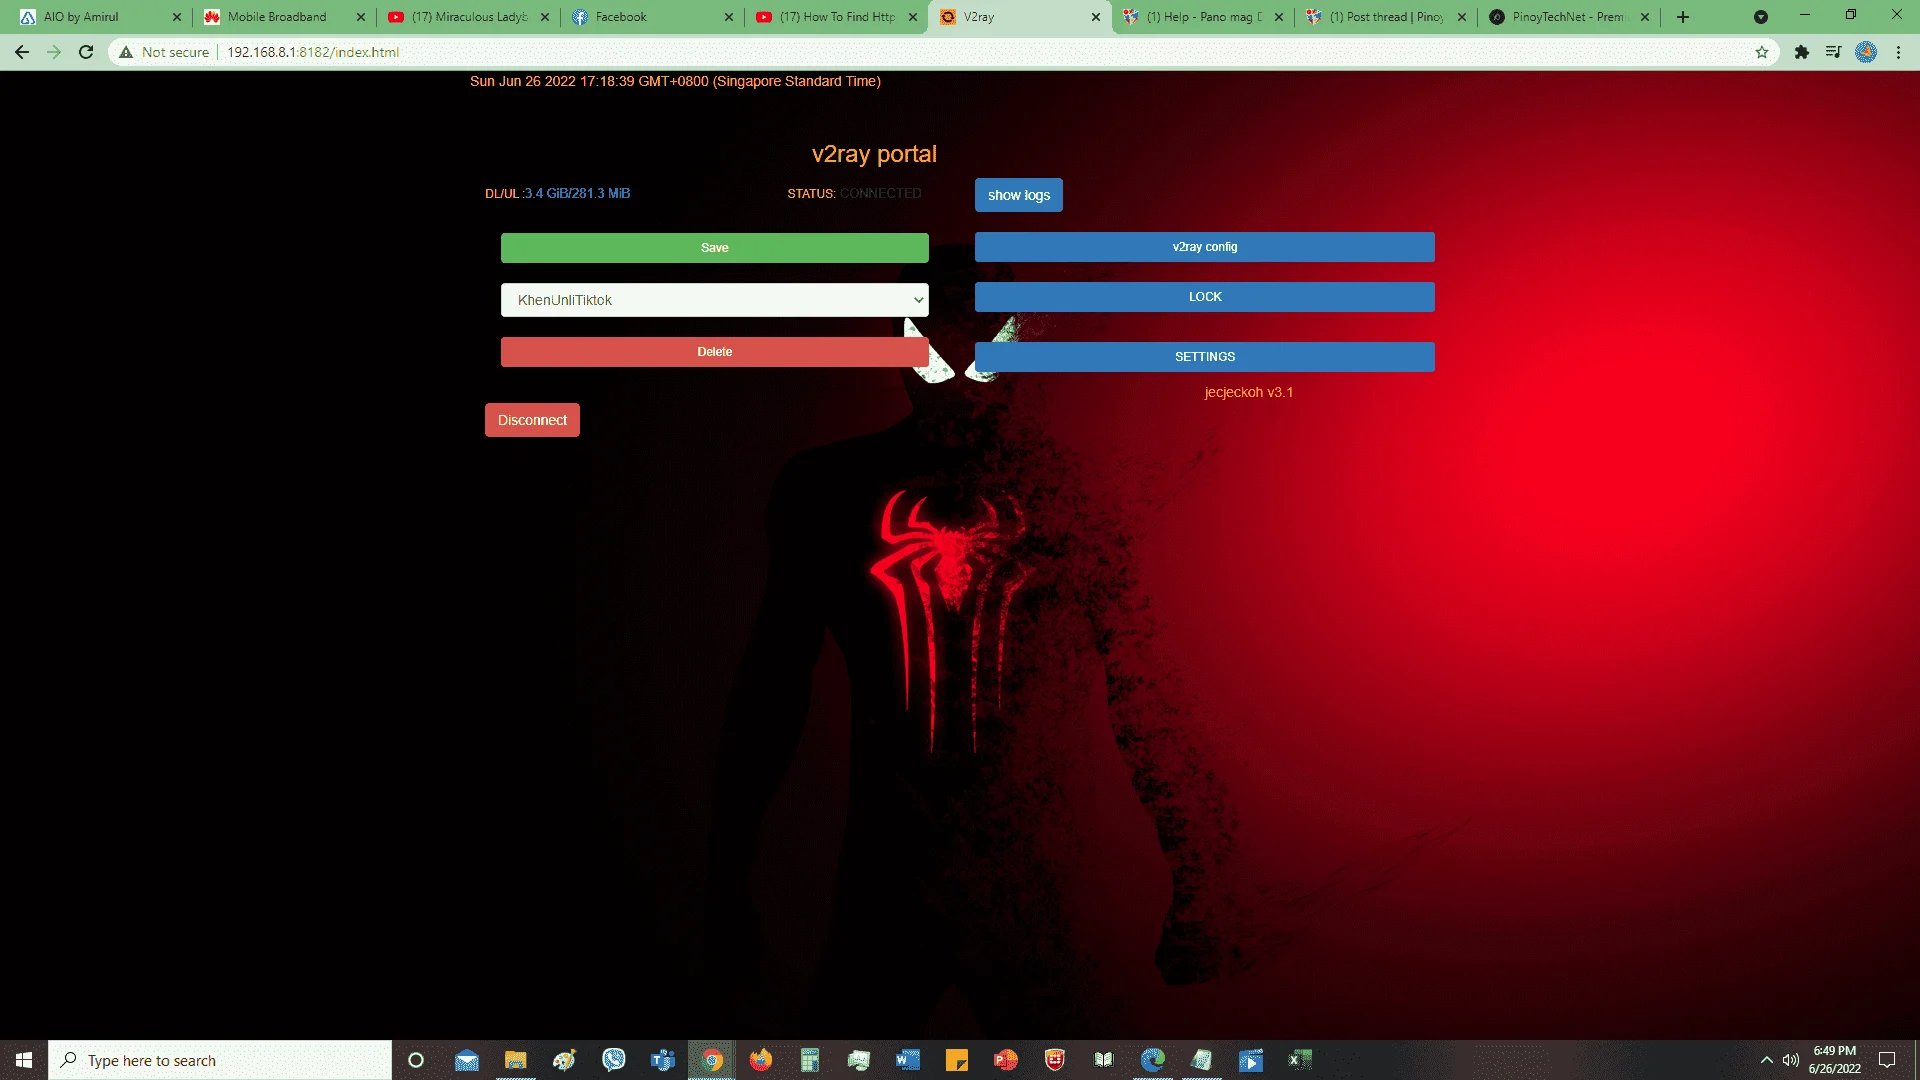Viewport: 1920px width, 1080px height.
Task: Open Viber from the taskbar
Action: click(613, 1060)
